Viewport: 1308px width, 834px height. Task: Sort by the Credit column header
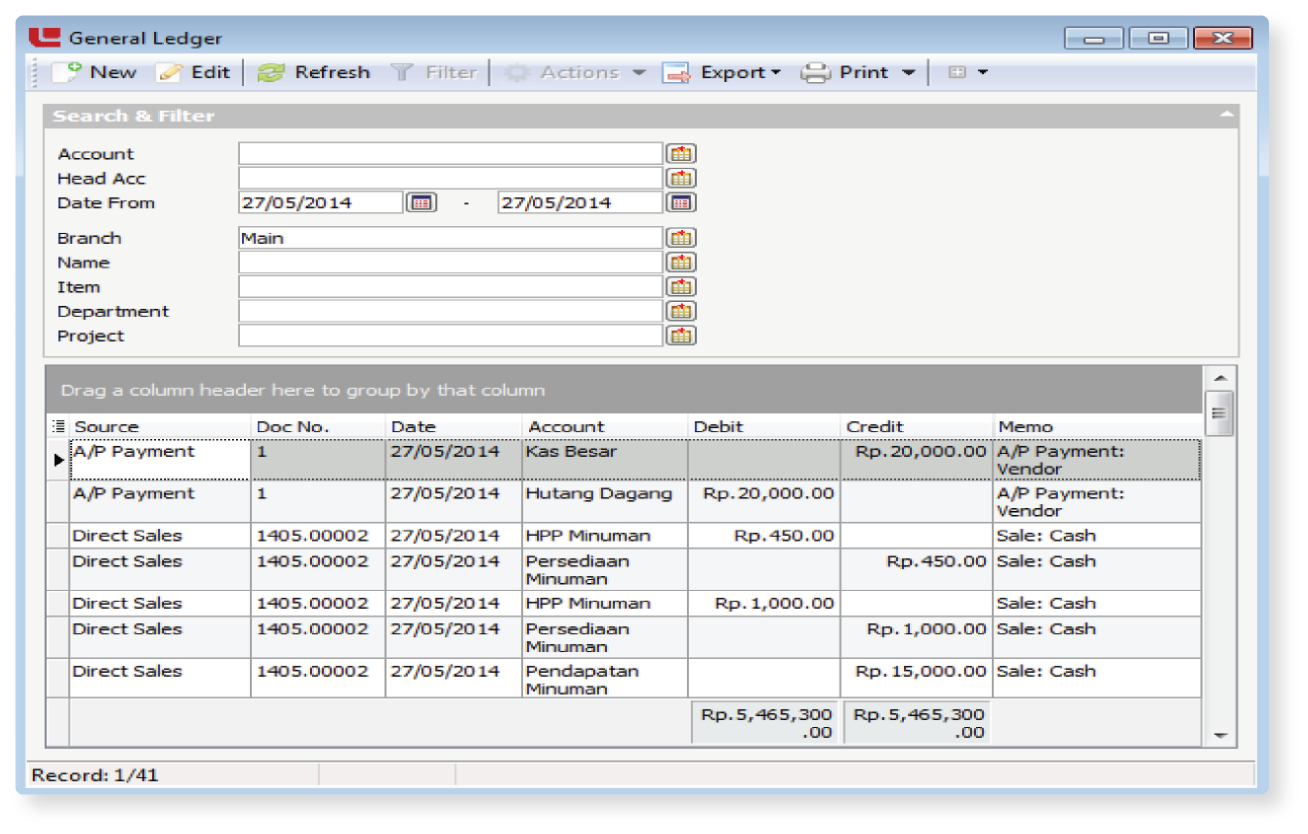click(x=917, y=426)
